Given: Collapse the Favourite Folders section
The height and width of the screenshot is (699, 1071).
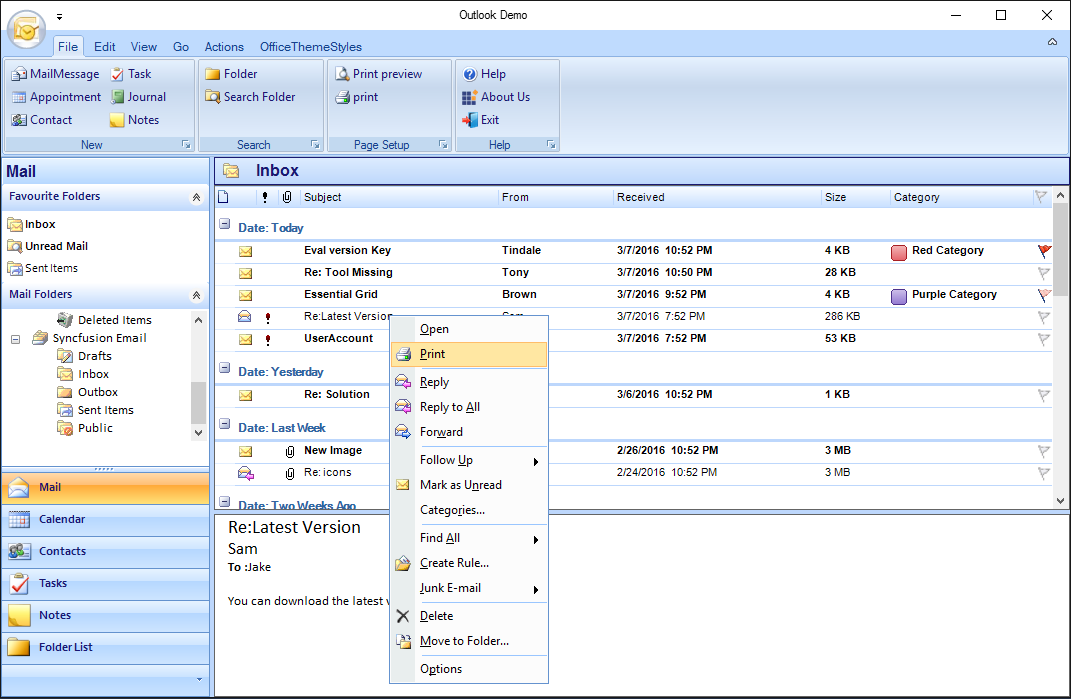Looking at the screenshot, I should point(196,197).
